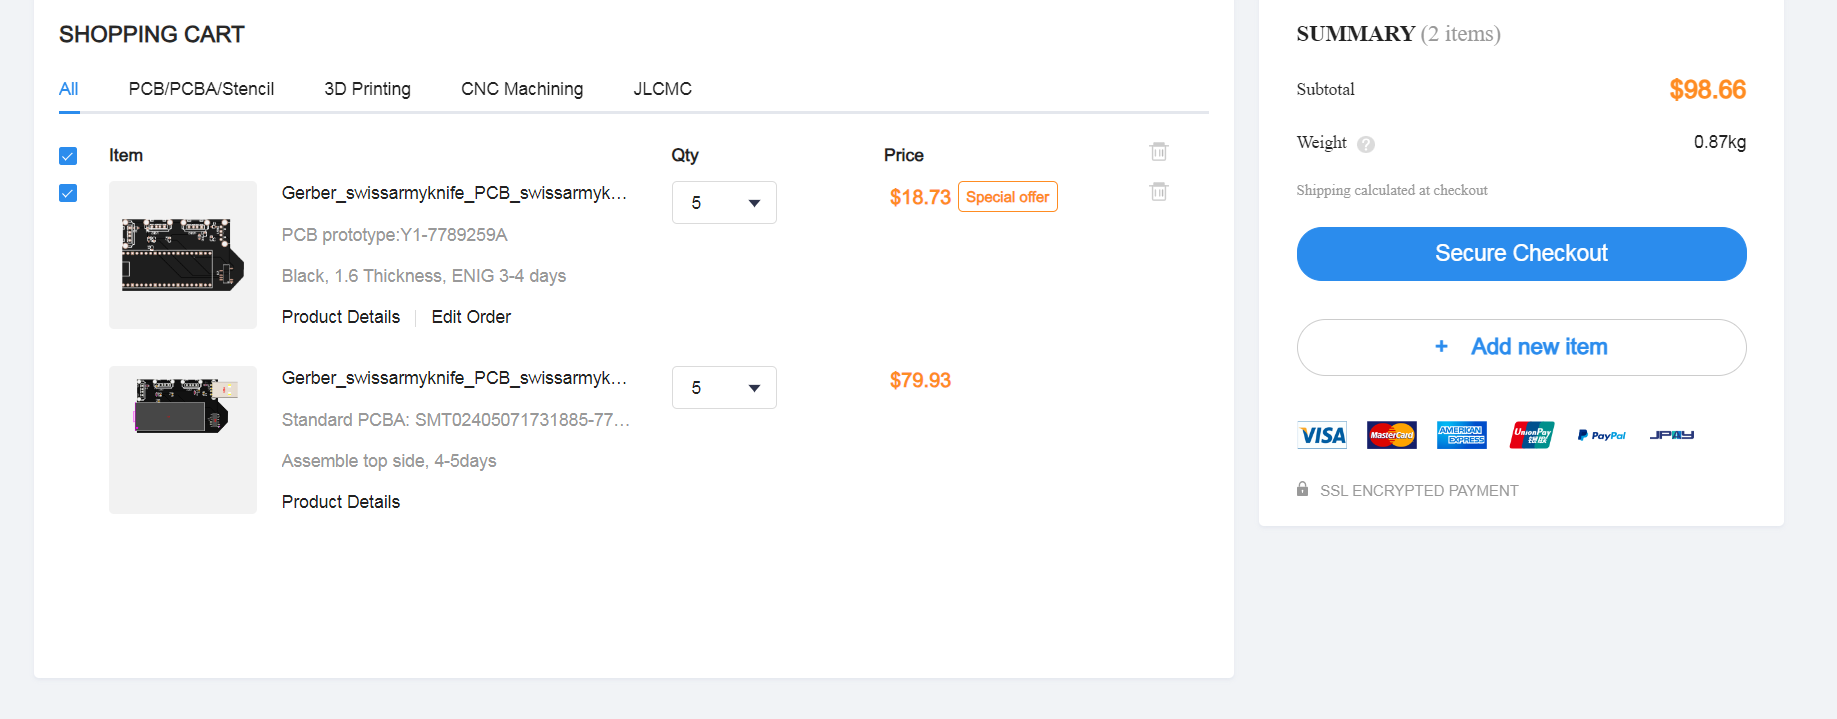Click the $79.93 price
The image size is (1837, 719).
pos(920,380)
